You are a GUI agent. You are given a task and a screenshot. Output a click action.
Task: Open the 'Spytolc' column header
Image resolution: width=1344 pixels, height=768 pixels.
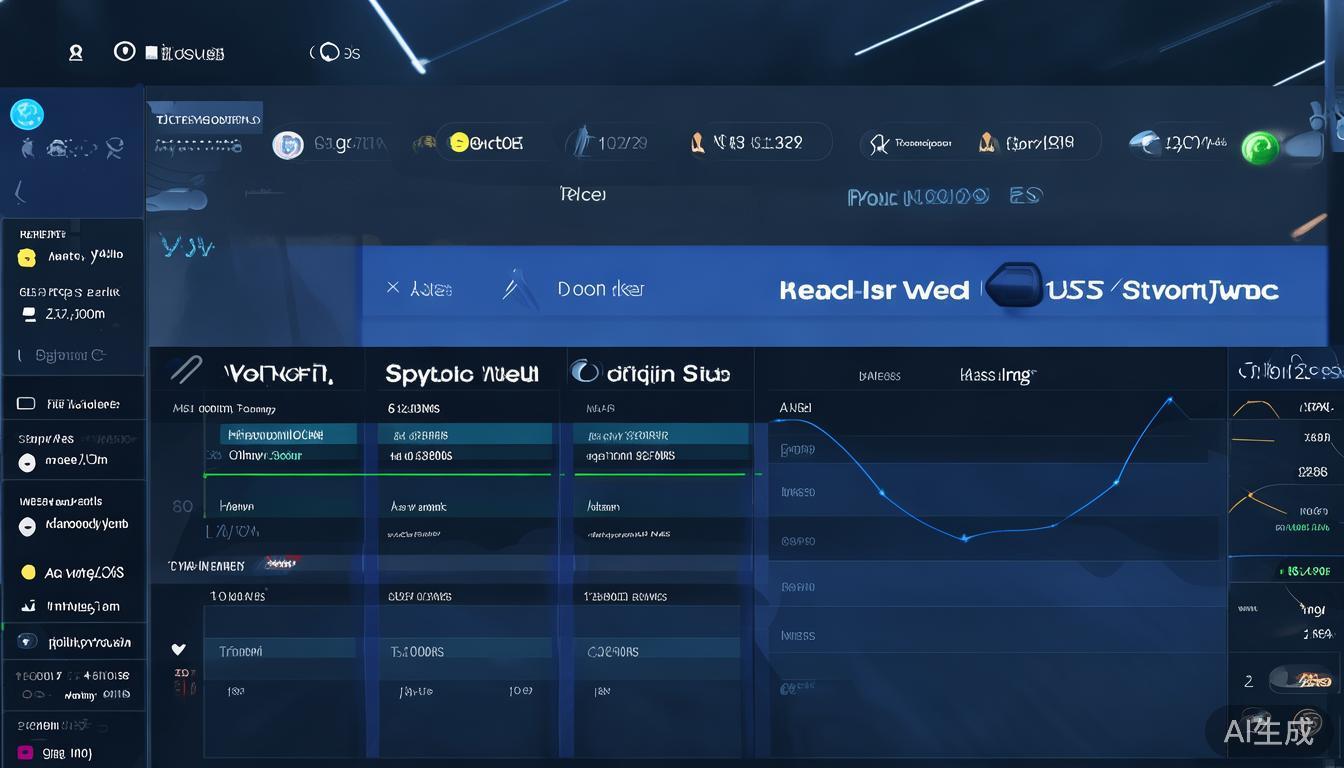click(462, 374)
